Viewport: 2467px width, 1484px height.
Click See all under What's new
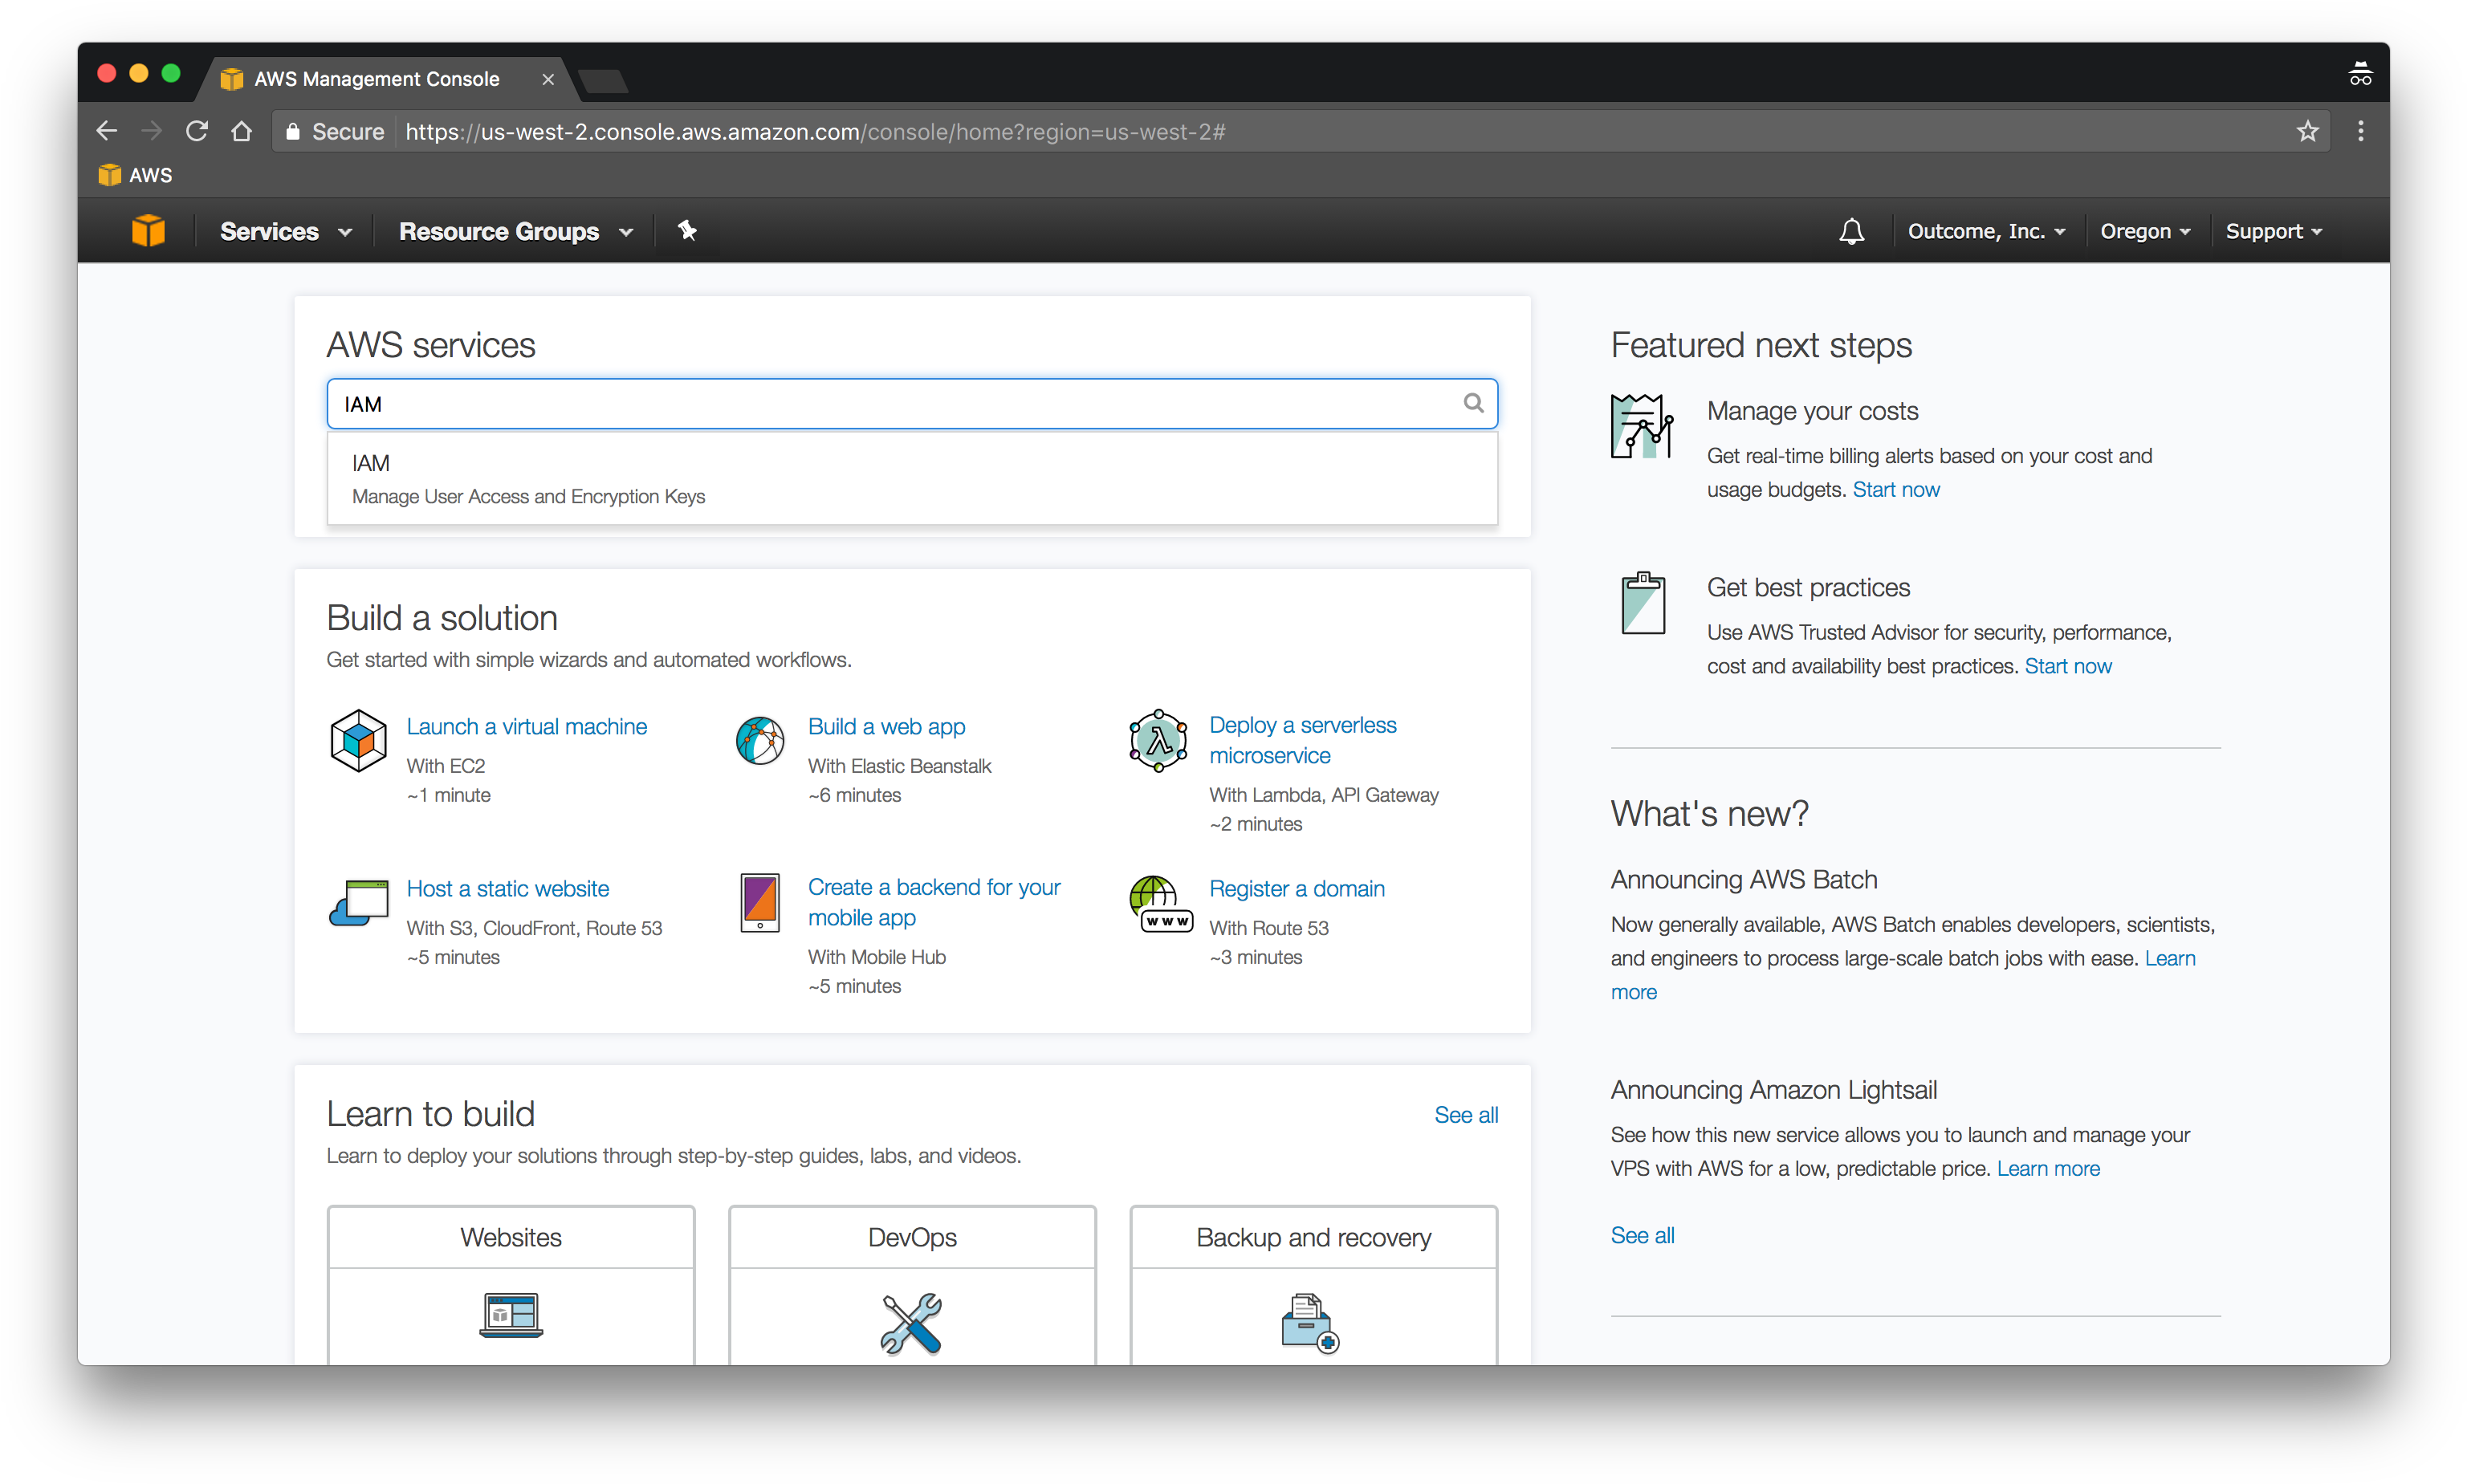[1641, 1235]
